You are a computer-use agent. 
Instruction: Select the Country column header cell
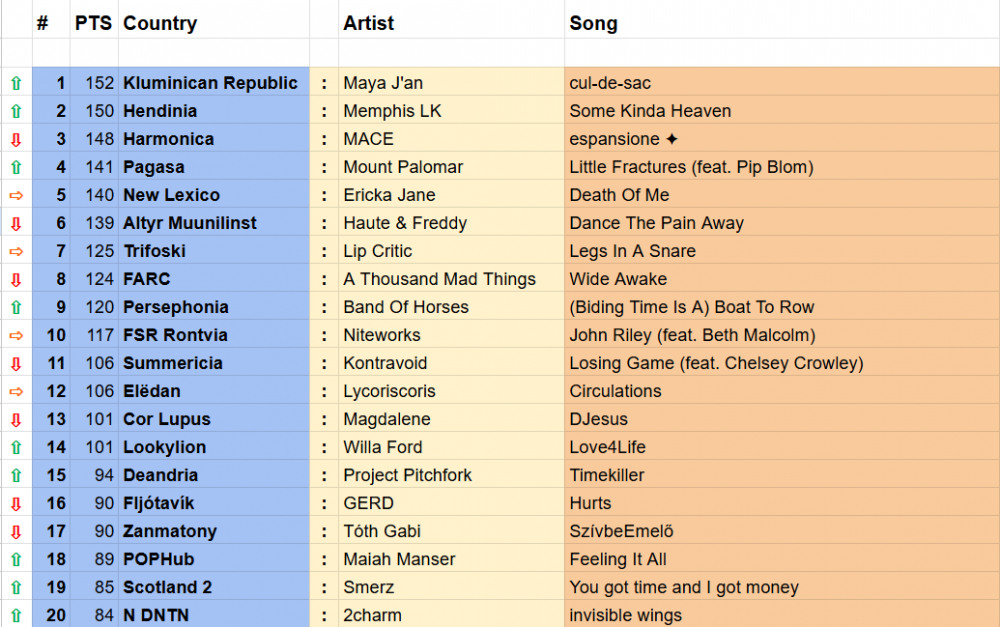click(160, 23)
